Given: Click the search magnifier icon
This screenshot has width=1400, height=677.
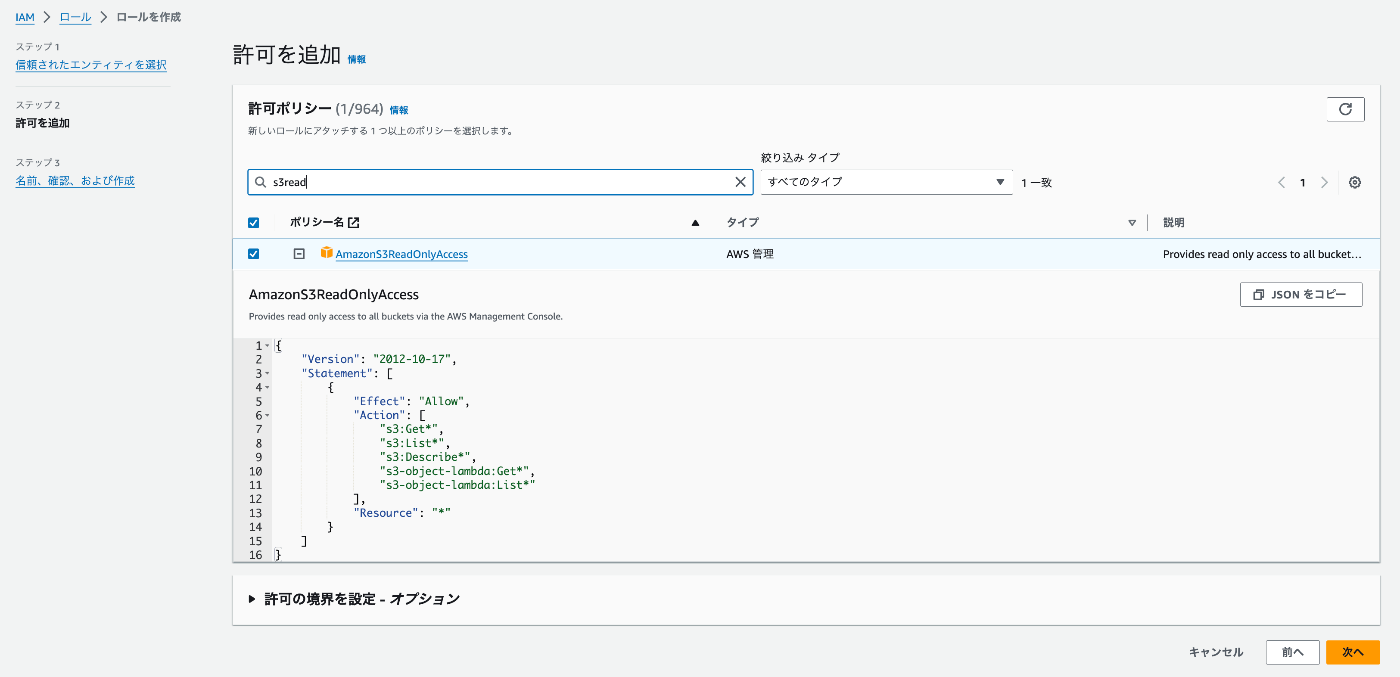Looking at the screenshot, I should pyautogui.click(x=261, y=182).
